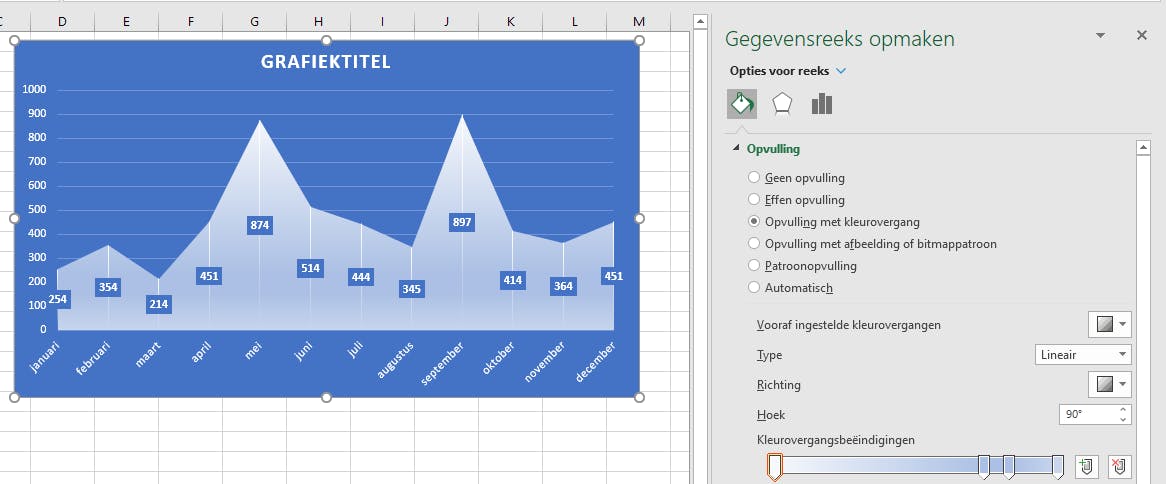Image resolution: width=1166 pixels, height=484 pixels.
Task: Select 'Opvulling met afbeelding of bitmappatroon' option
Action: pos(754,244)
